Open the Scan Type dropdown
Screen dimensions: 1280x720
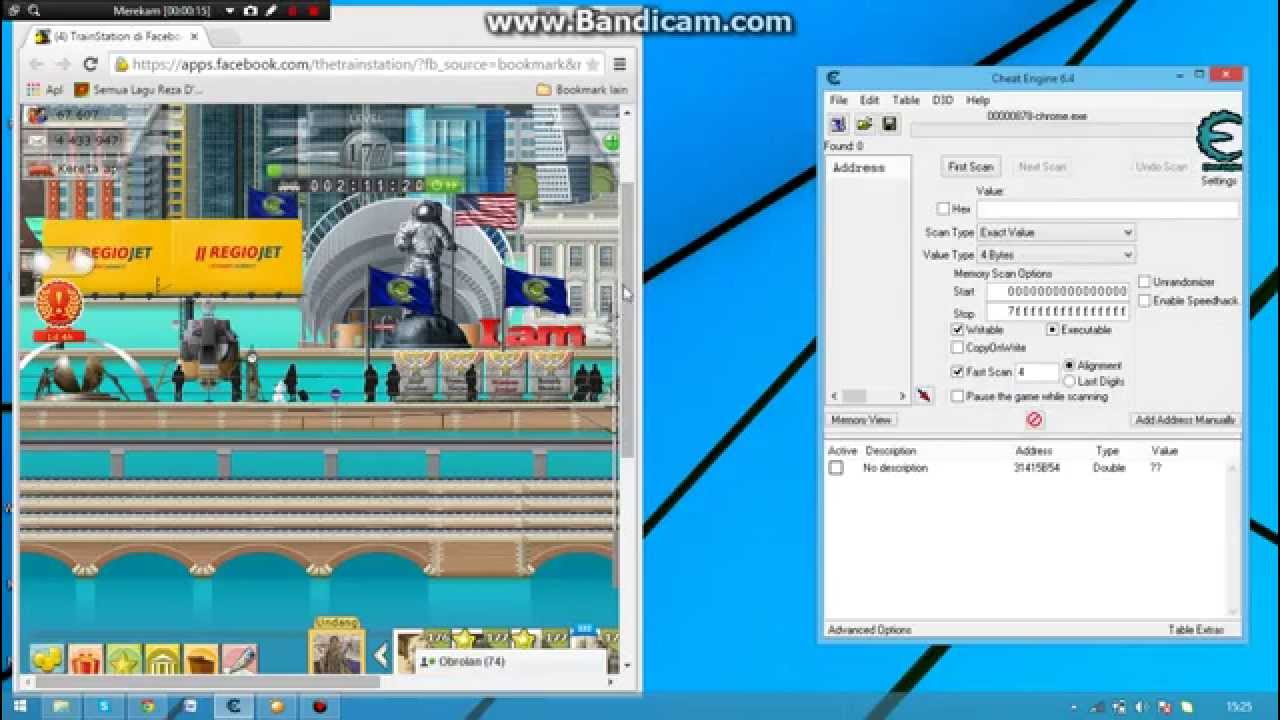pos(1056,232)
